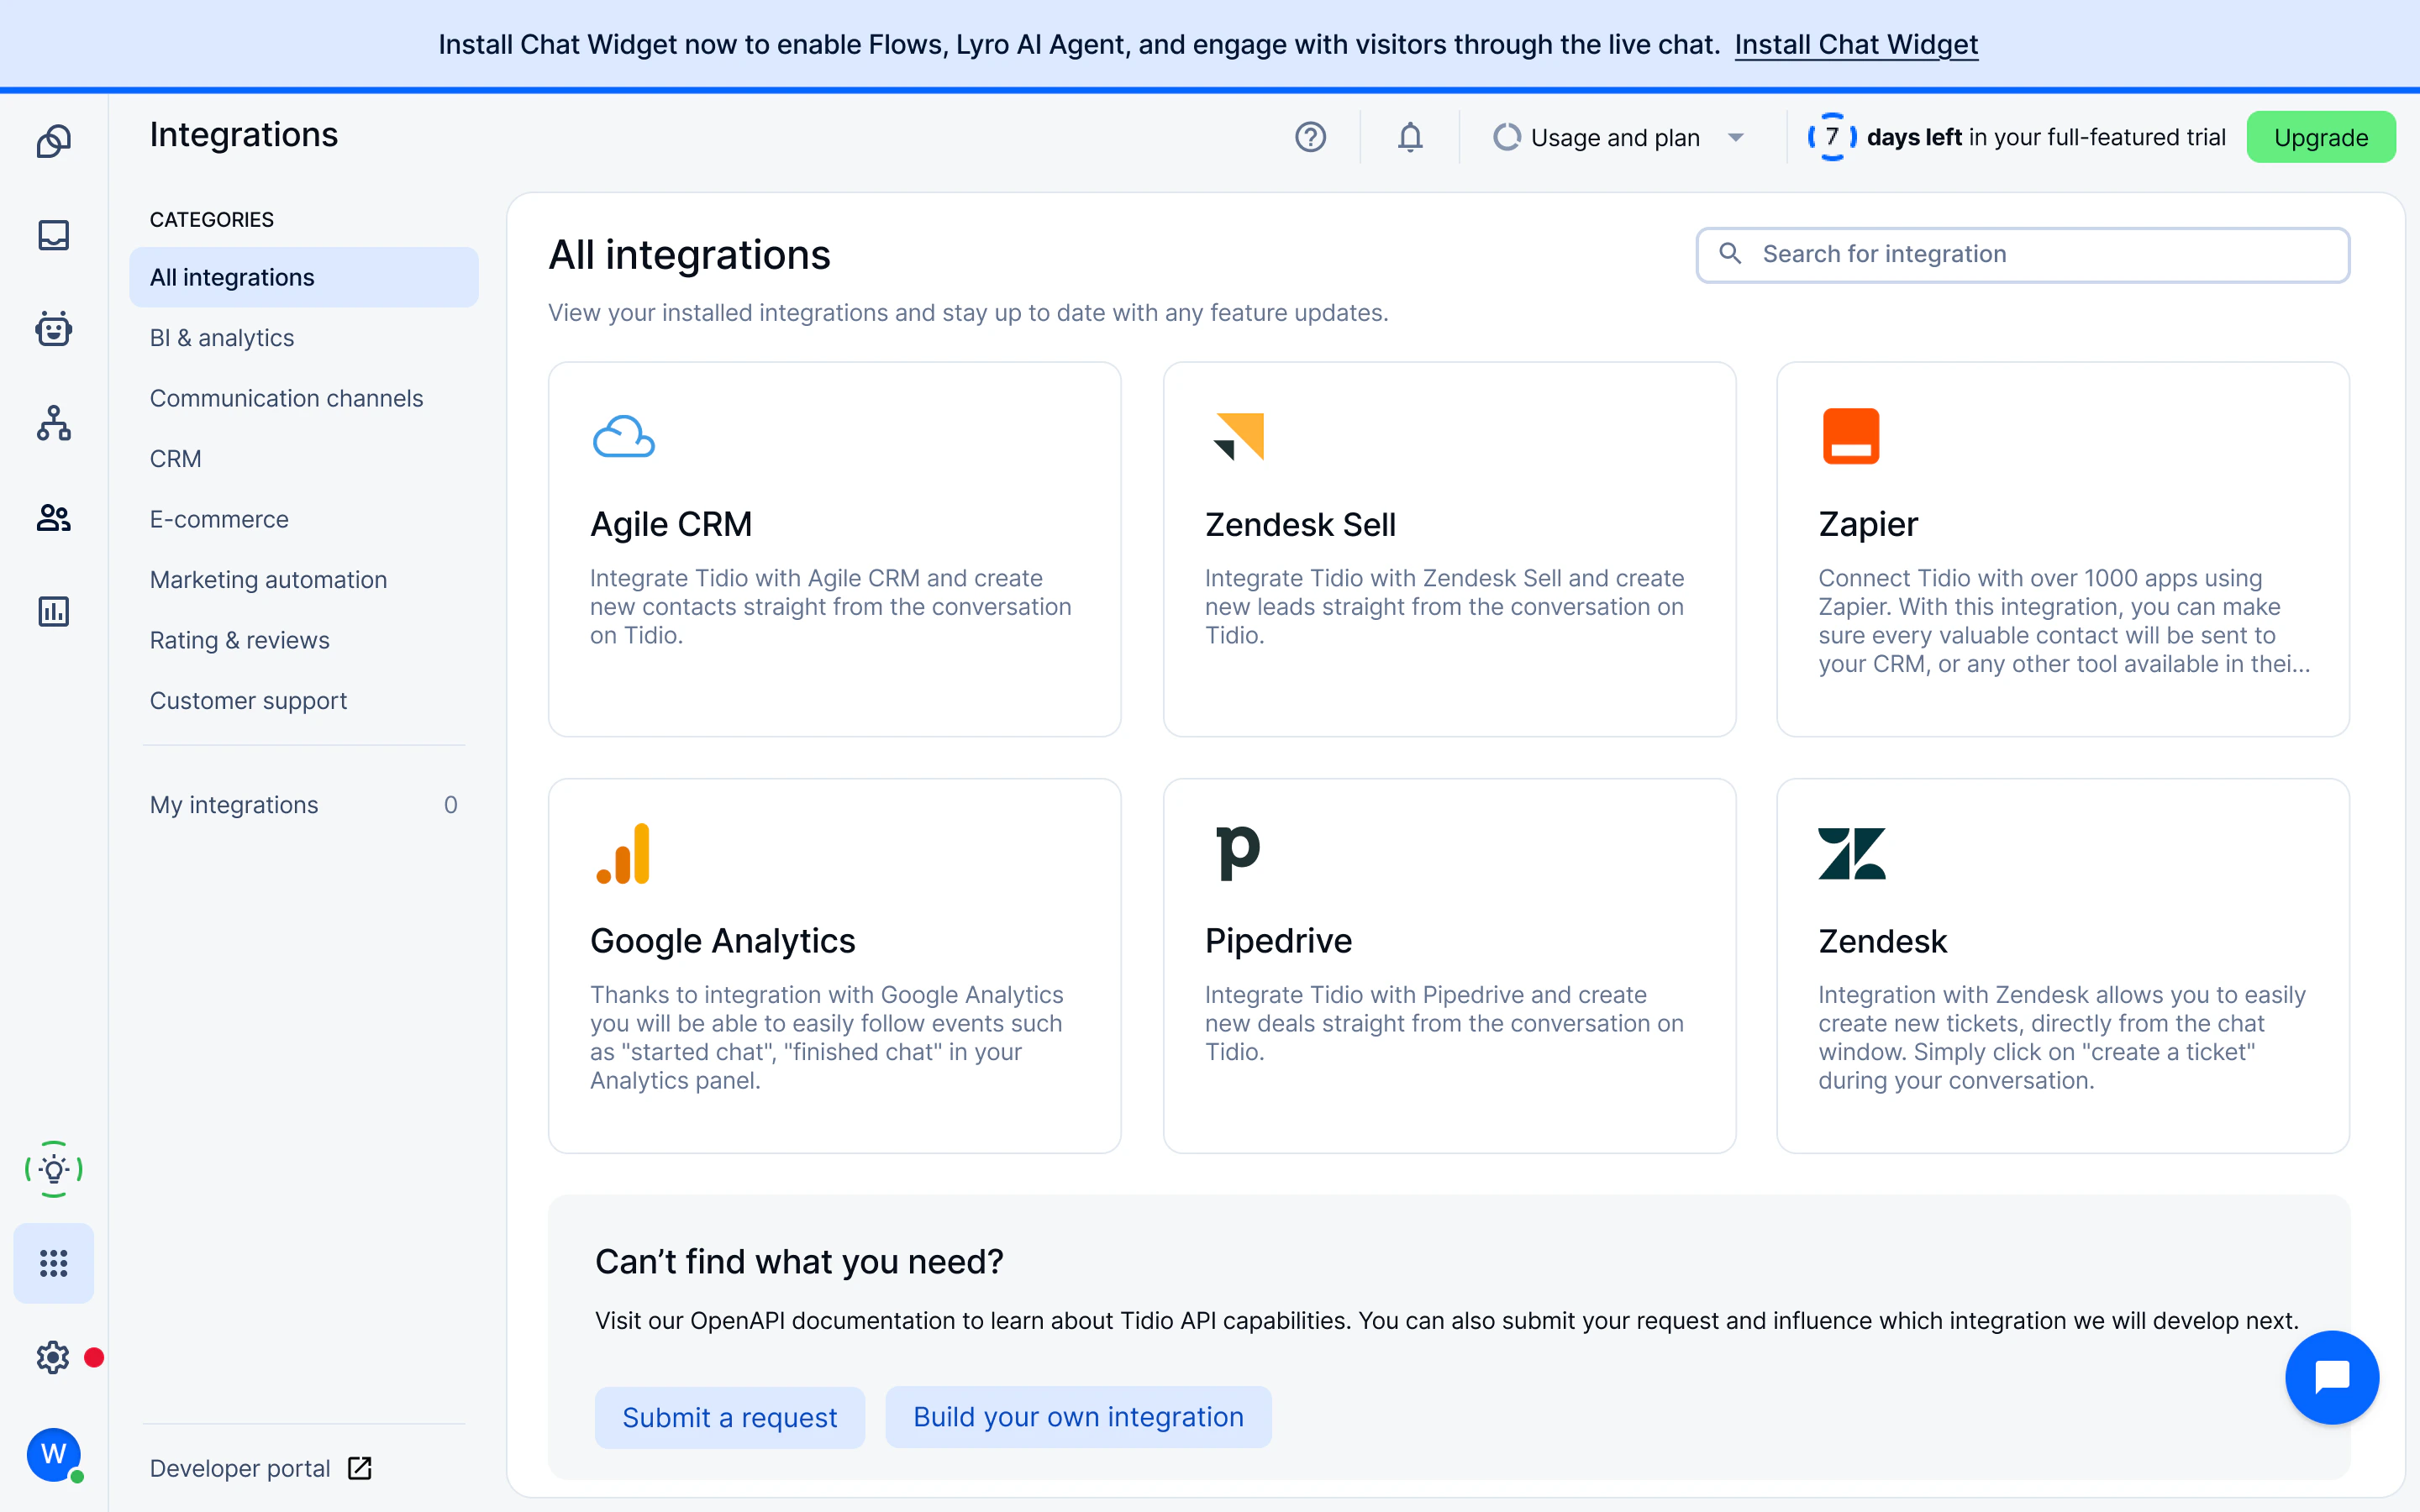Click the Zendesk Sell logo

pyautogui.click(x=1239, y=436)
